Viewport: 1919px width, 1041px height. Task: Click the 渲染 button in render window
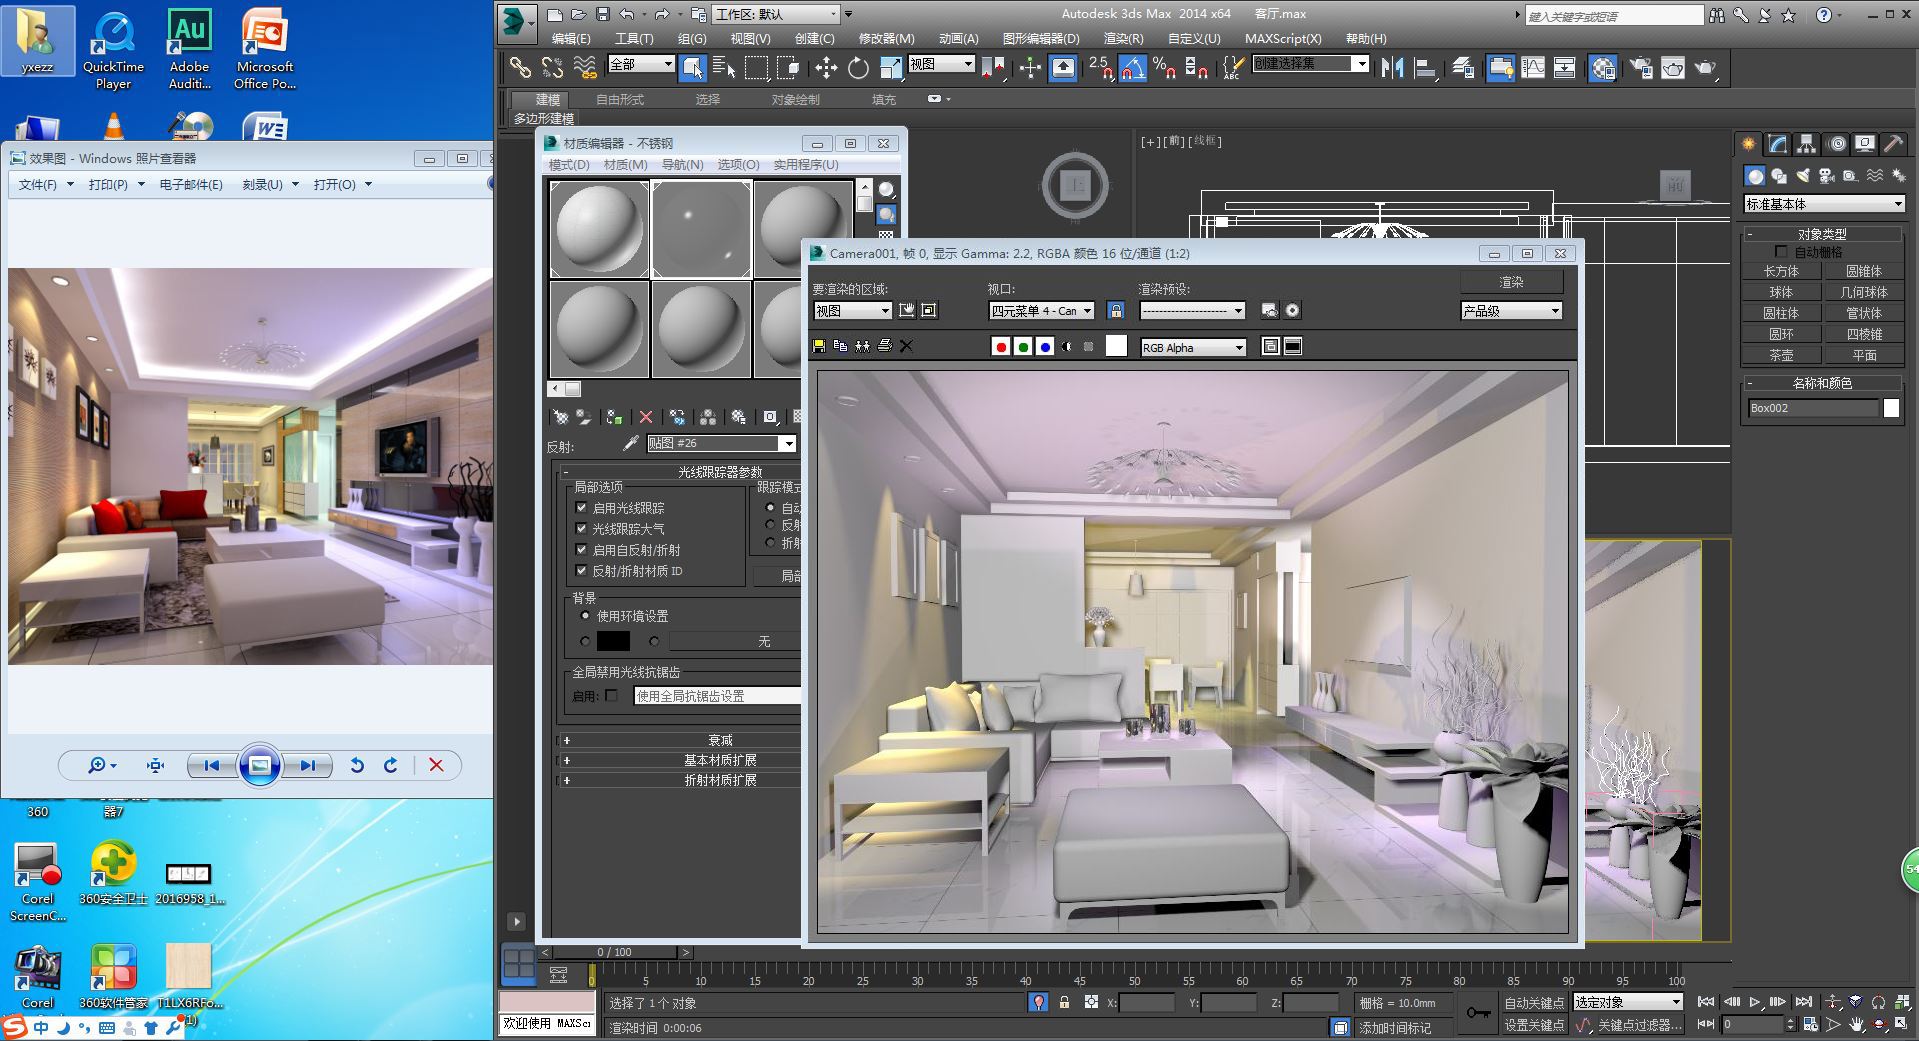[x=1510, y=282]
